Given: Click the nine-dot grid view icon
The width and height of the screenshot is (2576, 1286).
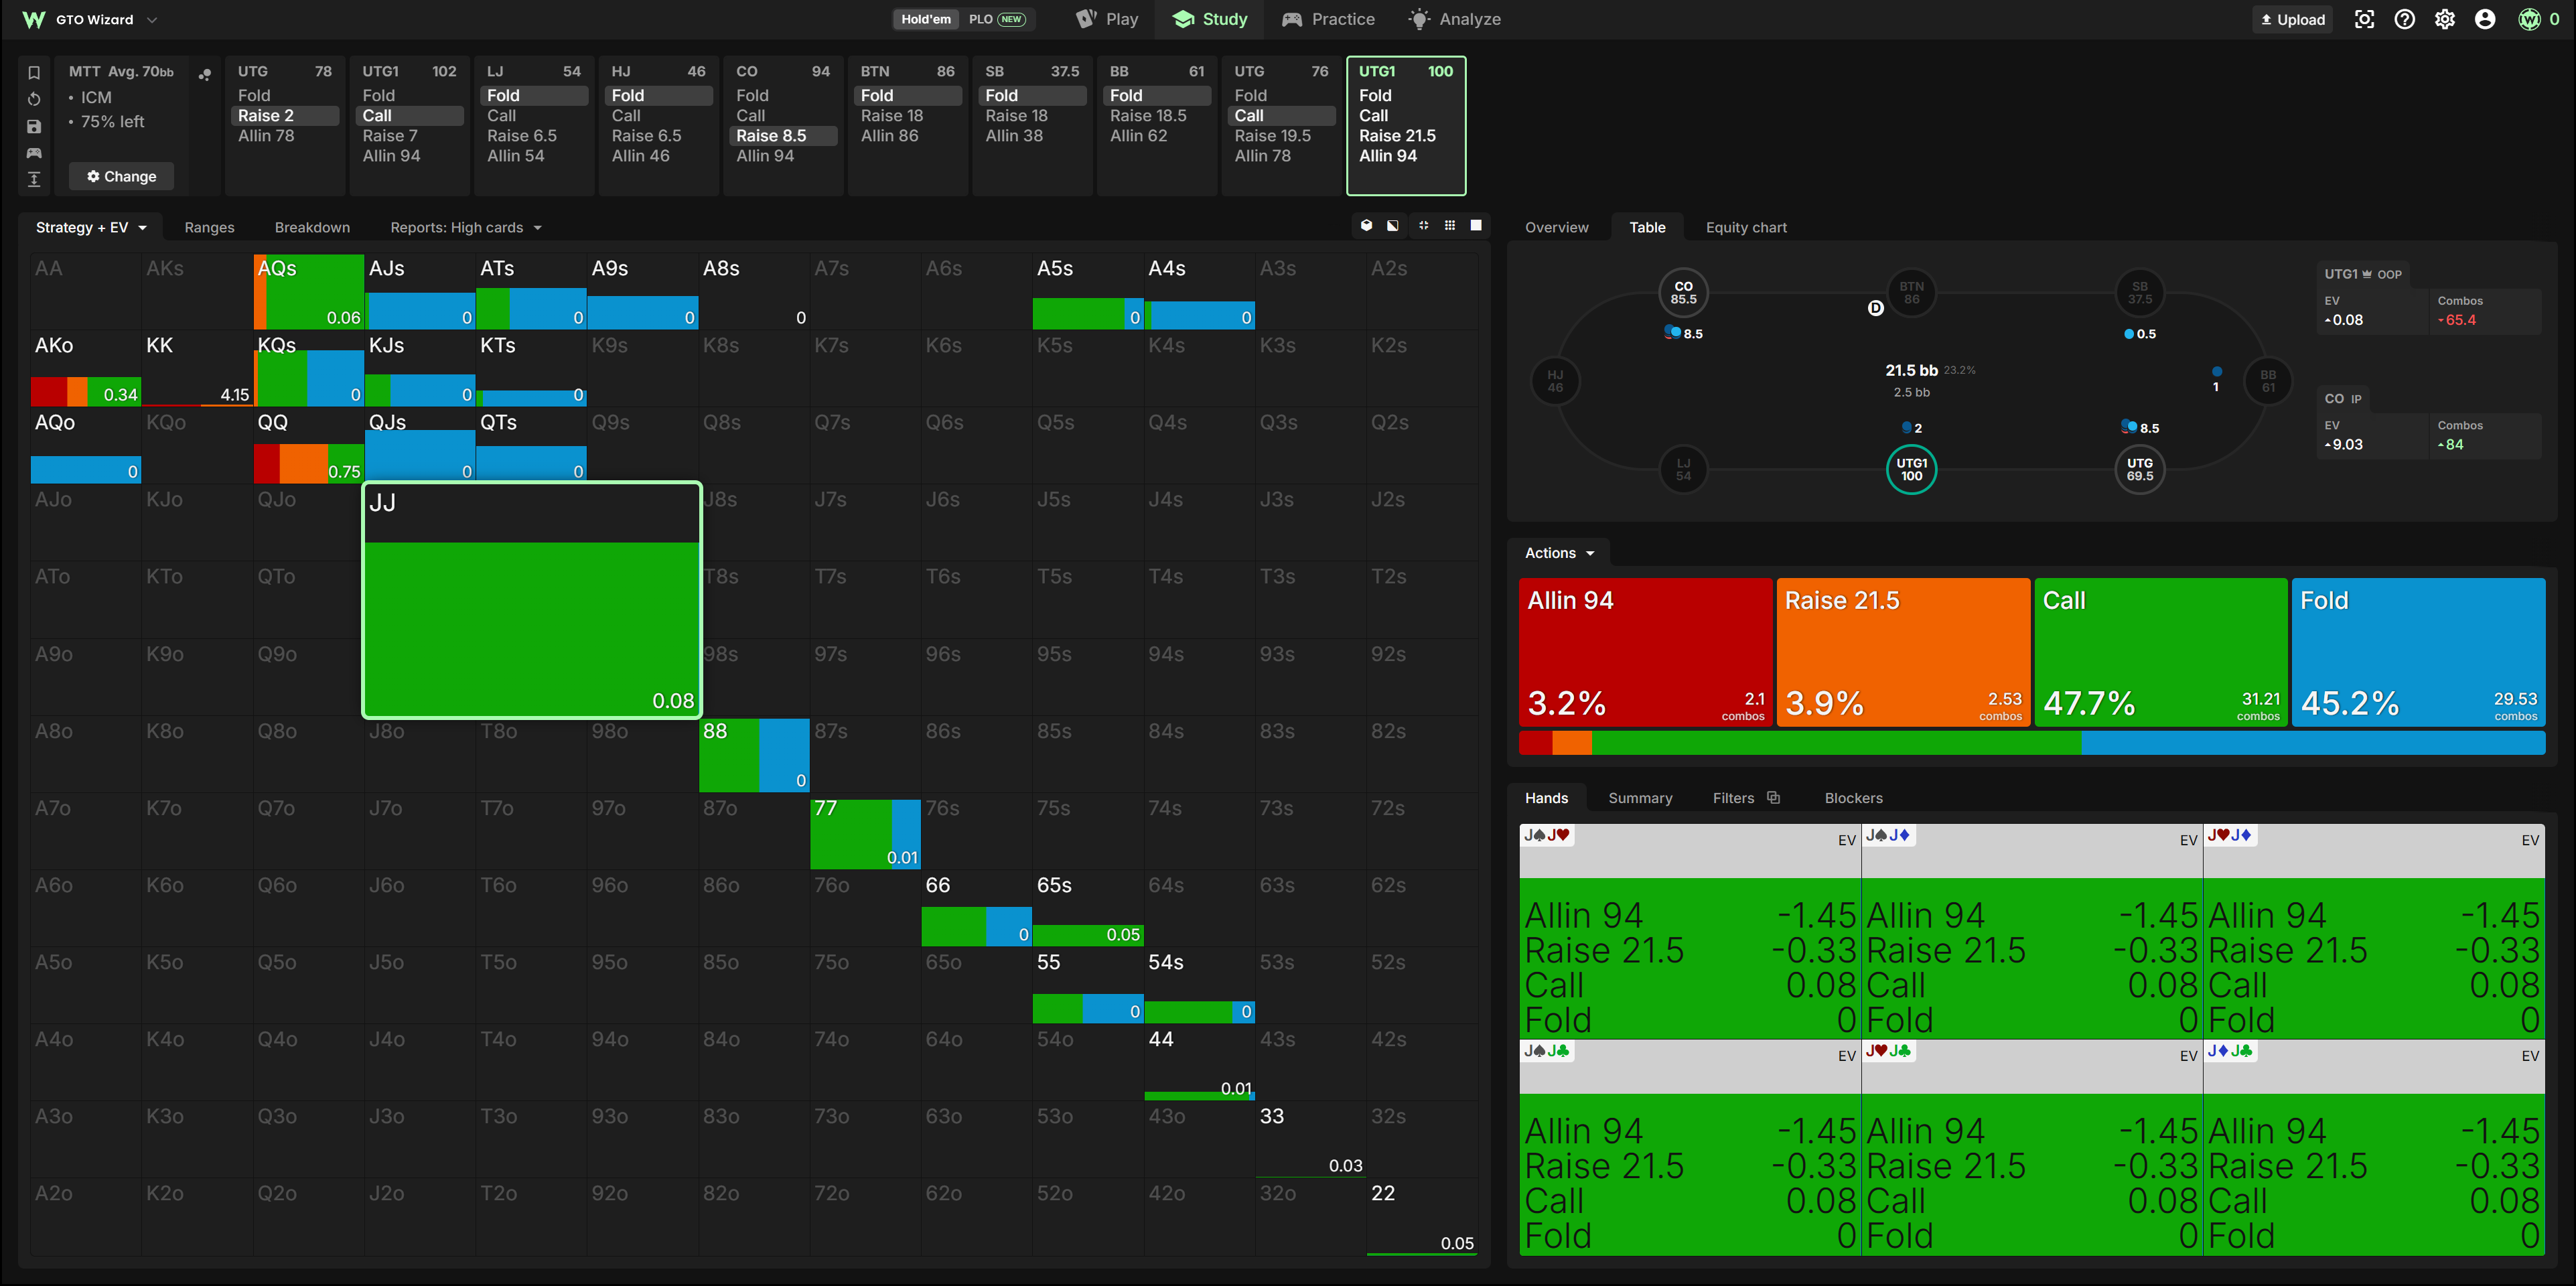Looking at the screenshot, I should [x=1450, y=226].
